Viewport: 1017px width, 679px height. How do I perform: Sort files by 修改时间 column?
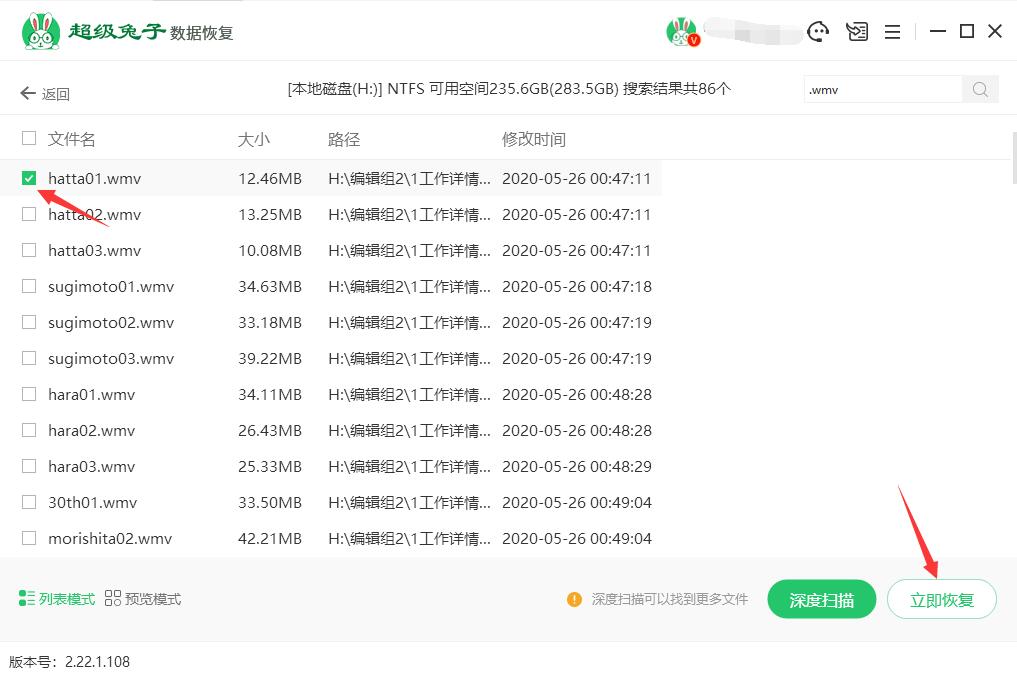pyautogui.click(x=535, y=139)
